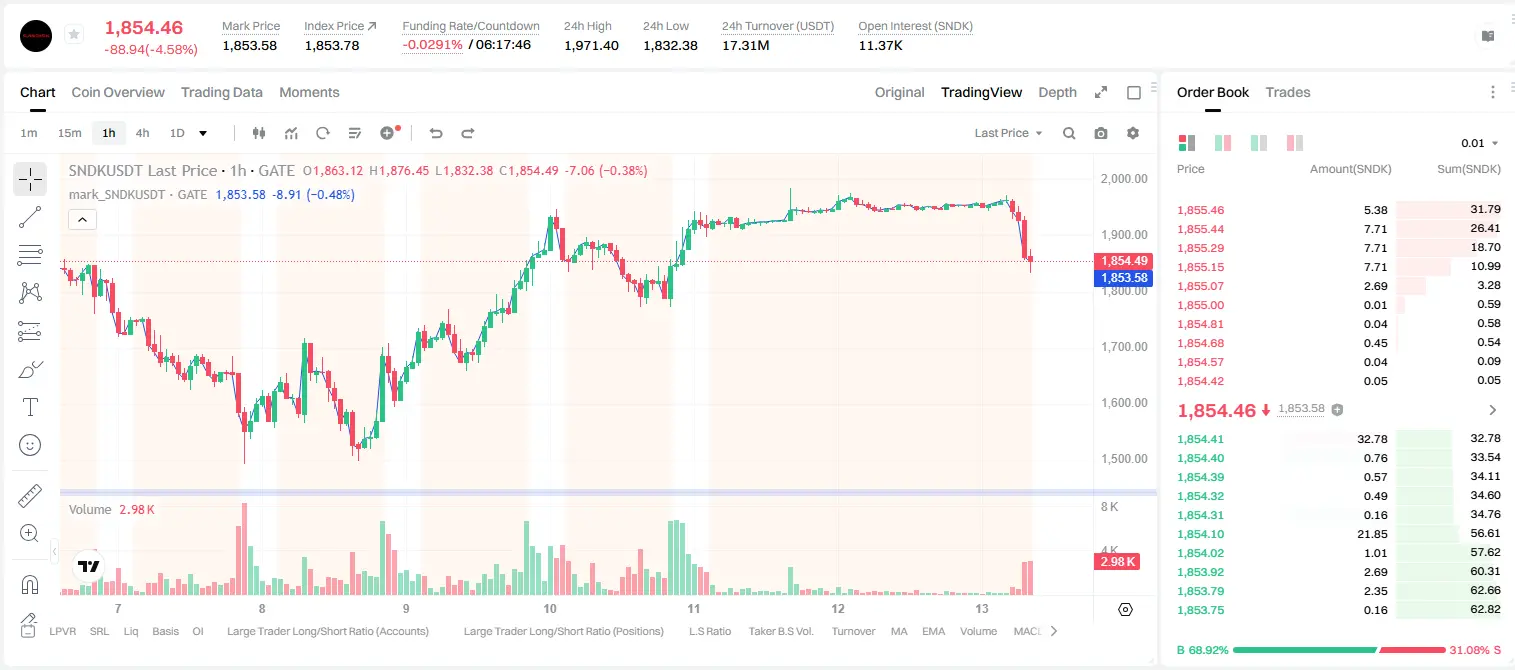Open the indicators chart icon

pyautogui.click(x=291, y=133)
